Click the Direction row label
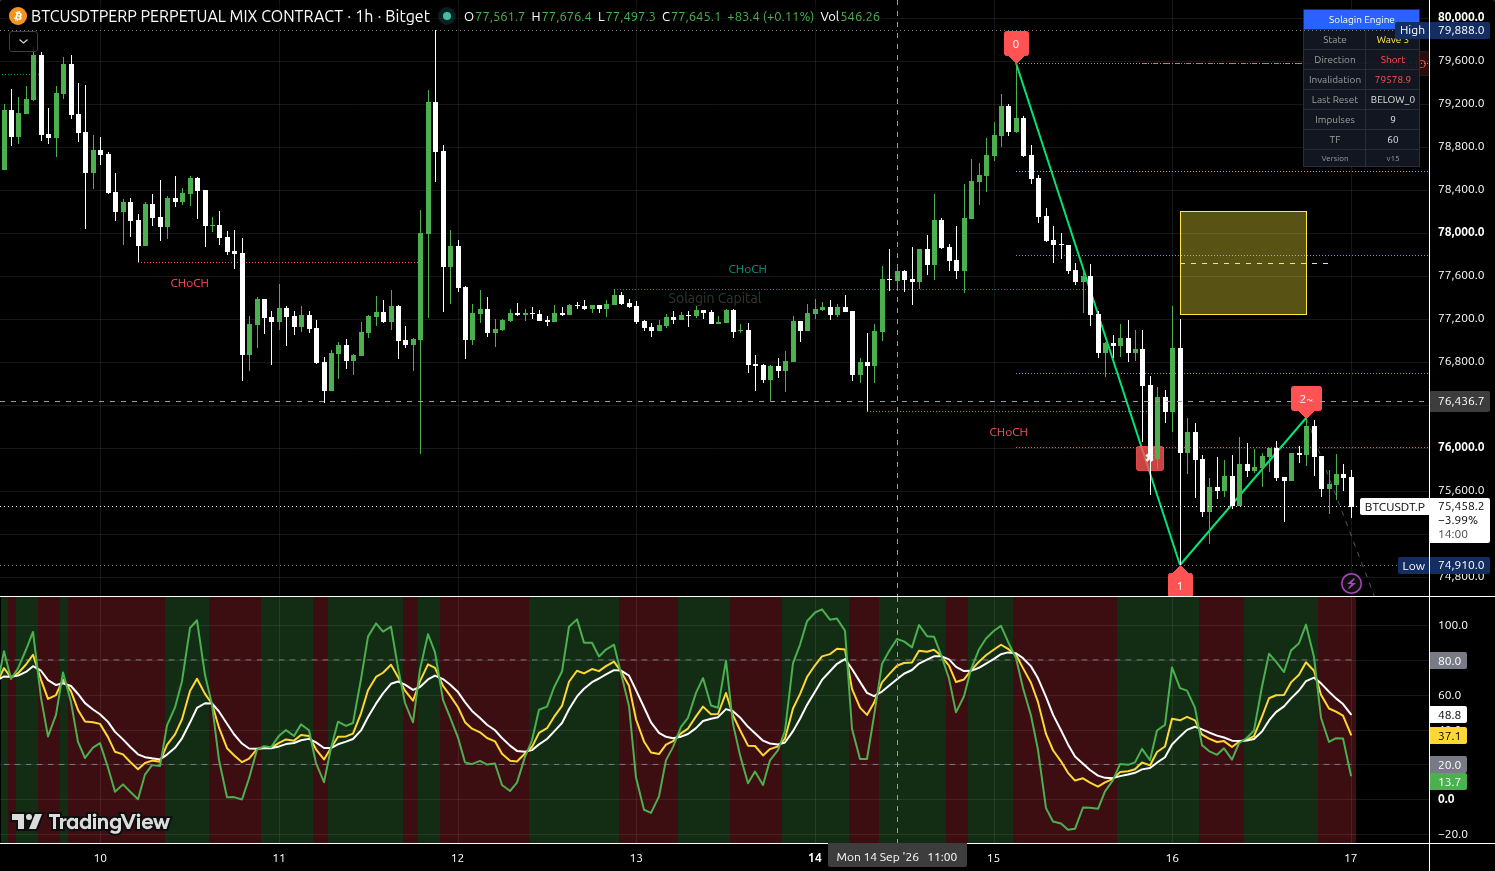Screen dimensions: 1495x871 [1335, 60]
